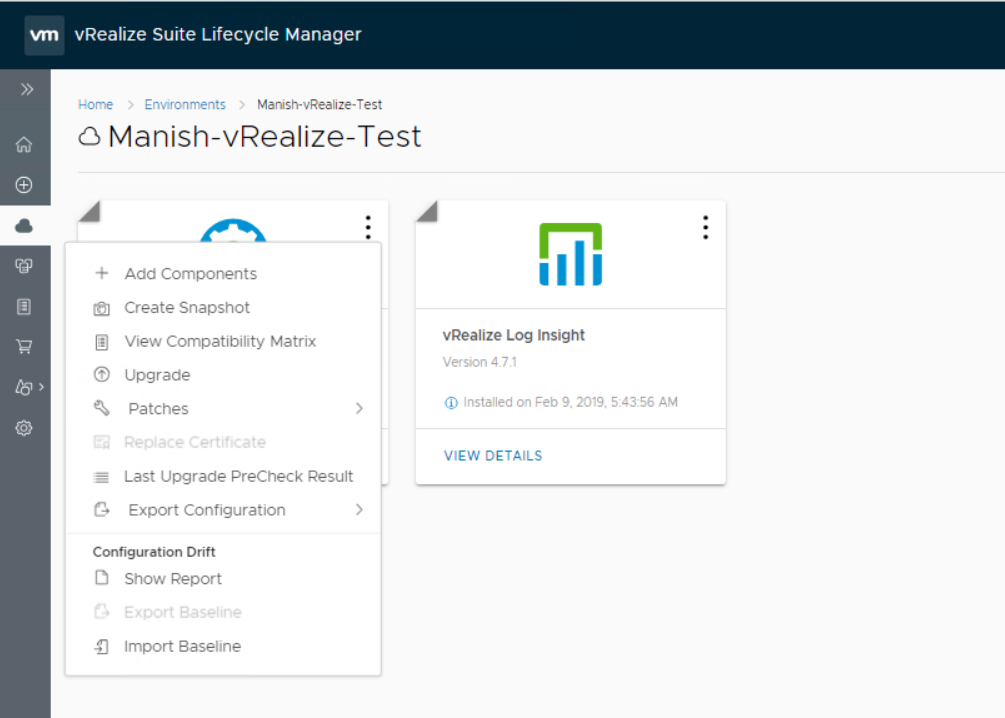Click Upgrade in the context menu
Image resolution: width=1005 pixels, height=718 pixels.
157,375
